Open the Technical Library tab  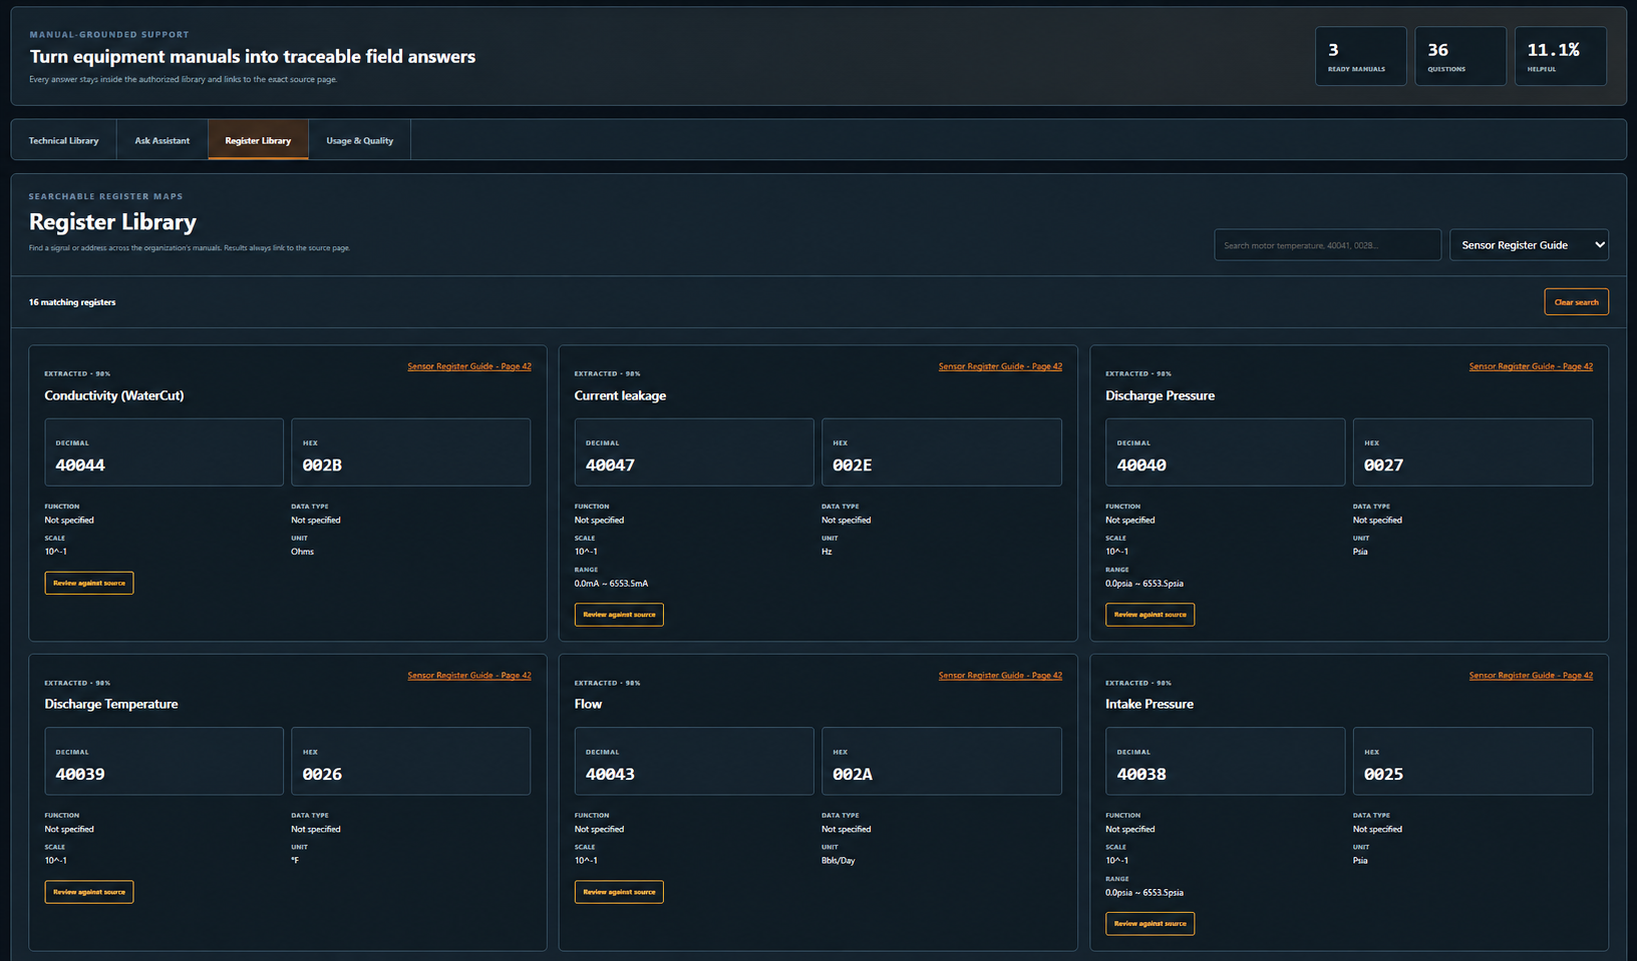(64, 140)
